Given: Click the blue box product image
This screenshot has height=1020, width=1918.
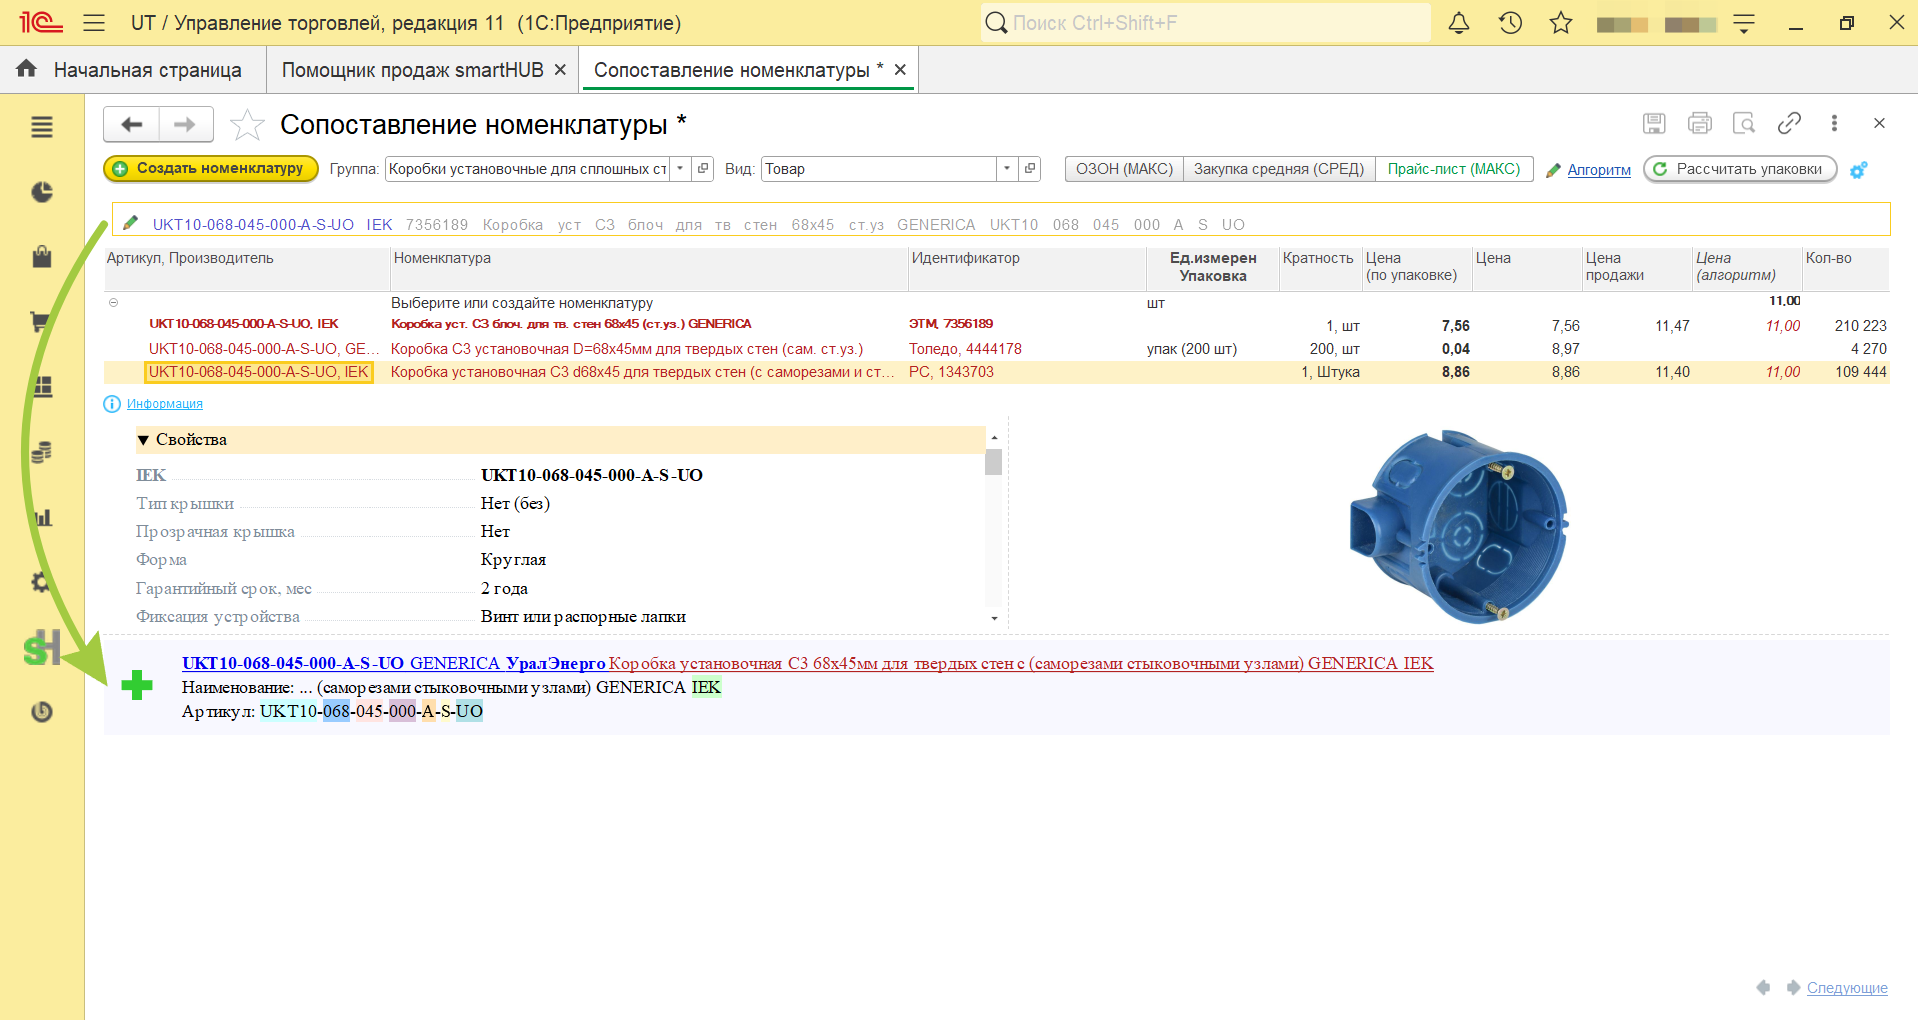Looking at the screenshot, I should [1460, 526].
